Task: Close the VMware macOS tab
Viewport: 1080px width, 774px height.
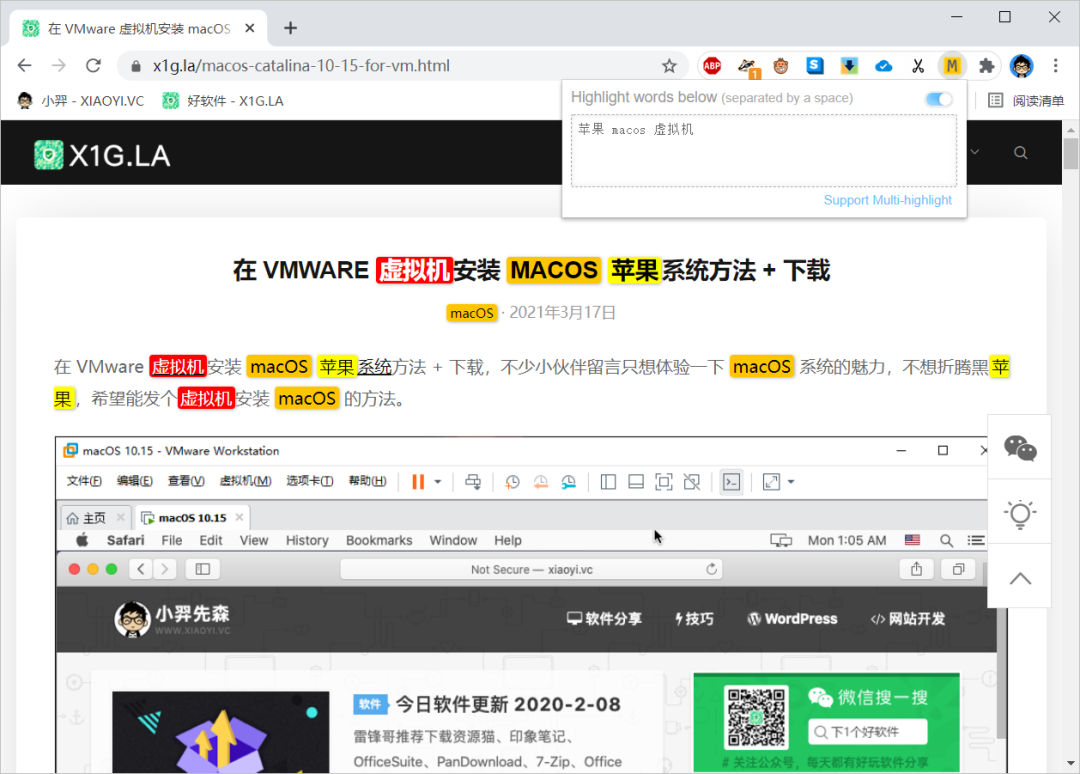Action: [250, 28]
